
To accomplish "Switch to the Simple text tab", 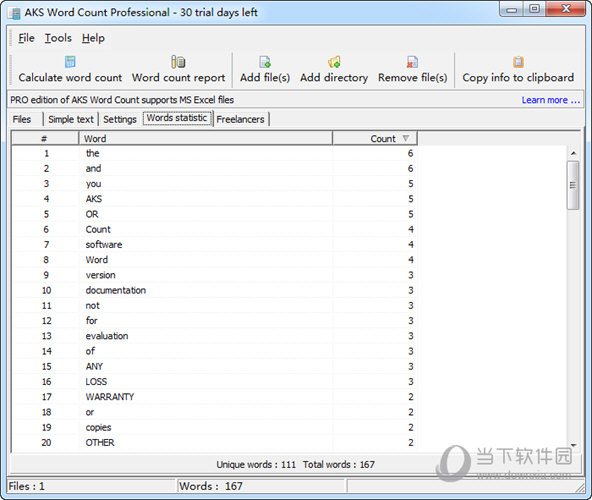I will [x=71, y=119].
